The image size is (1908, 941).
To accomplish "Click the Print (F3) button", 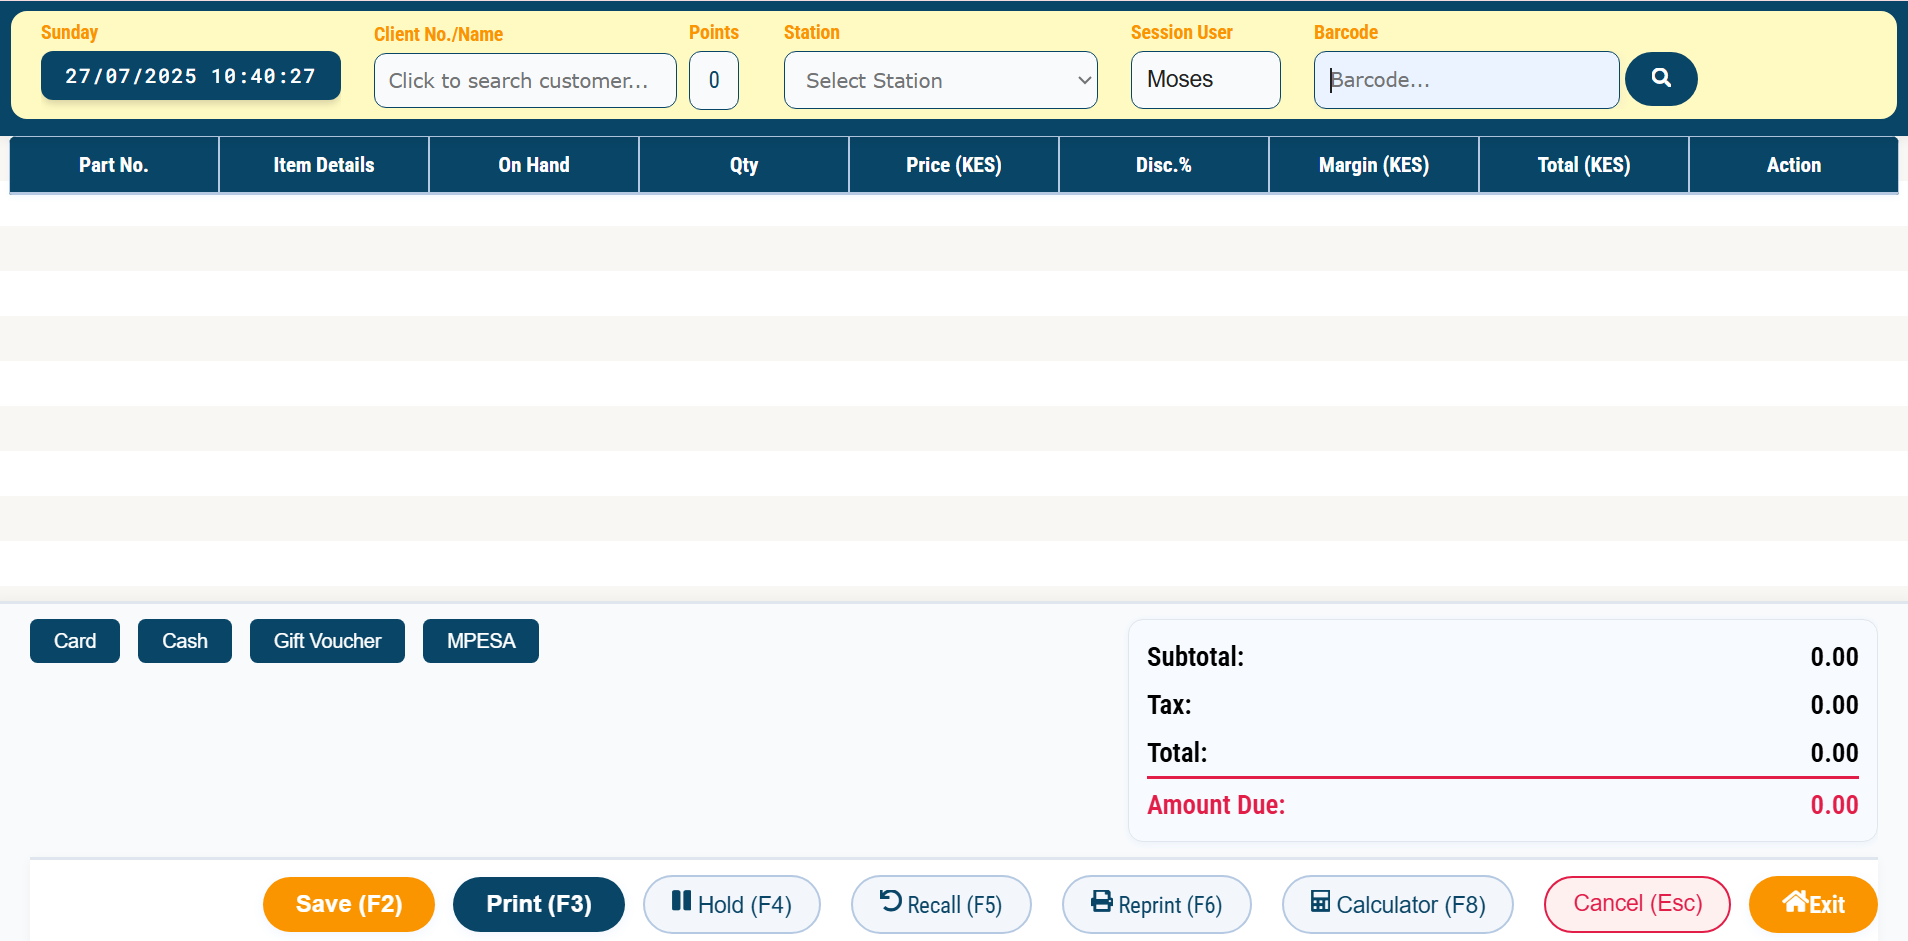I will 538,904.
